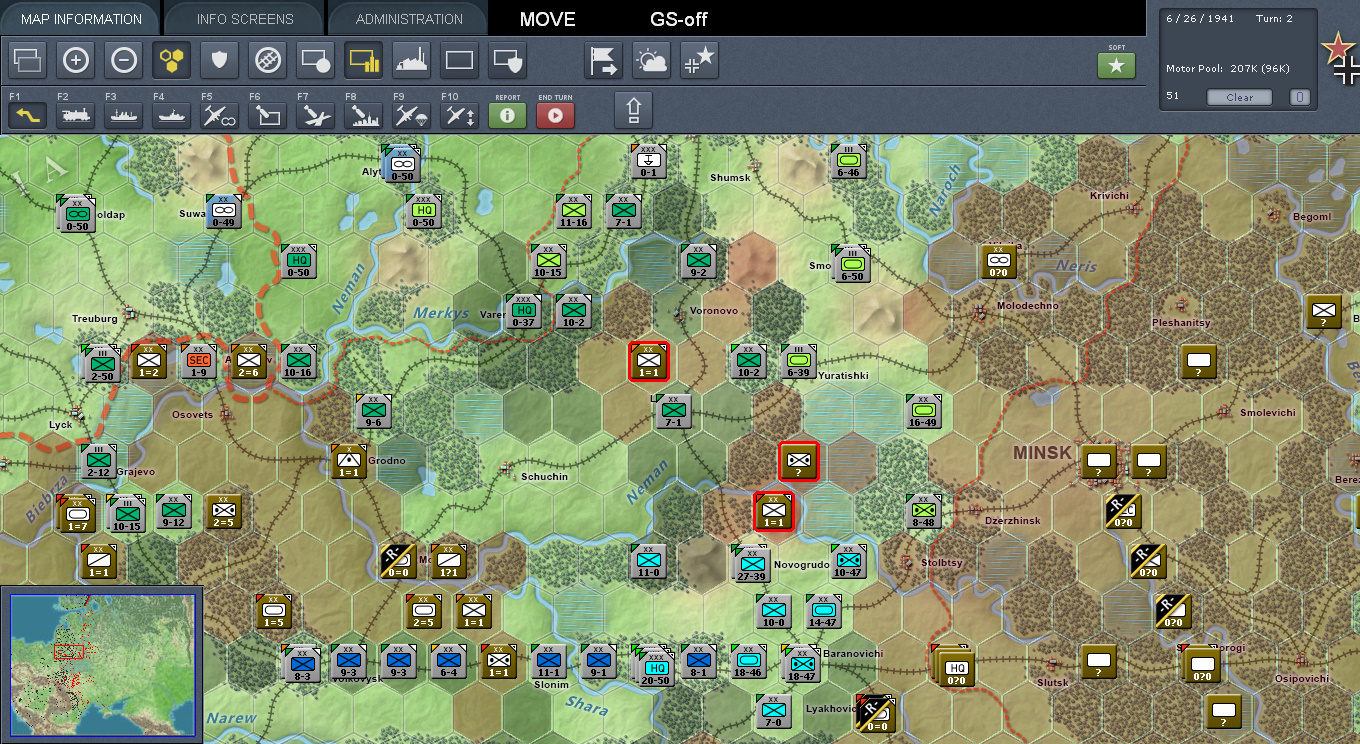Select F4 amphibious ship mode
This screenshot has height=744, width=1360.
[x=171, y=115]
